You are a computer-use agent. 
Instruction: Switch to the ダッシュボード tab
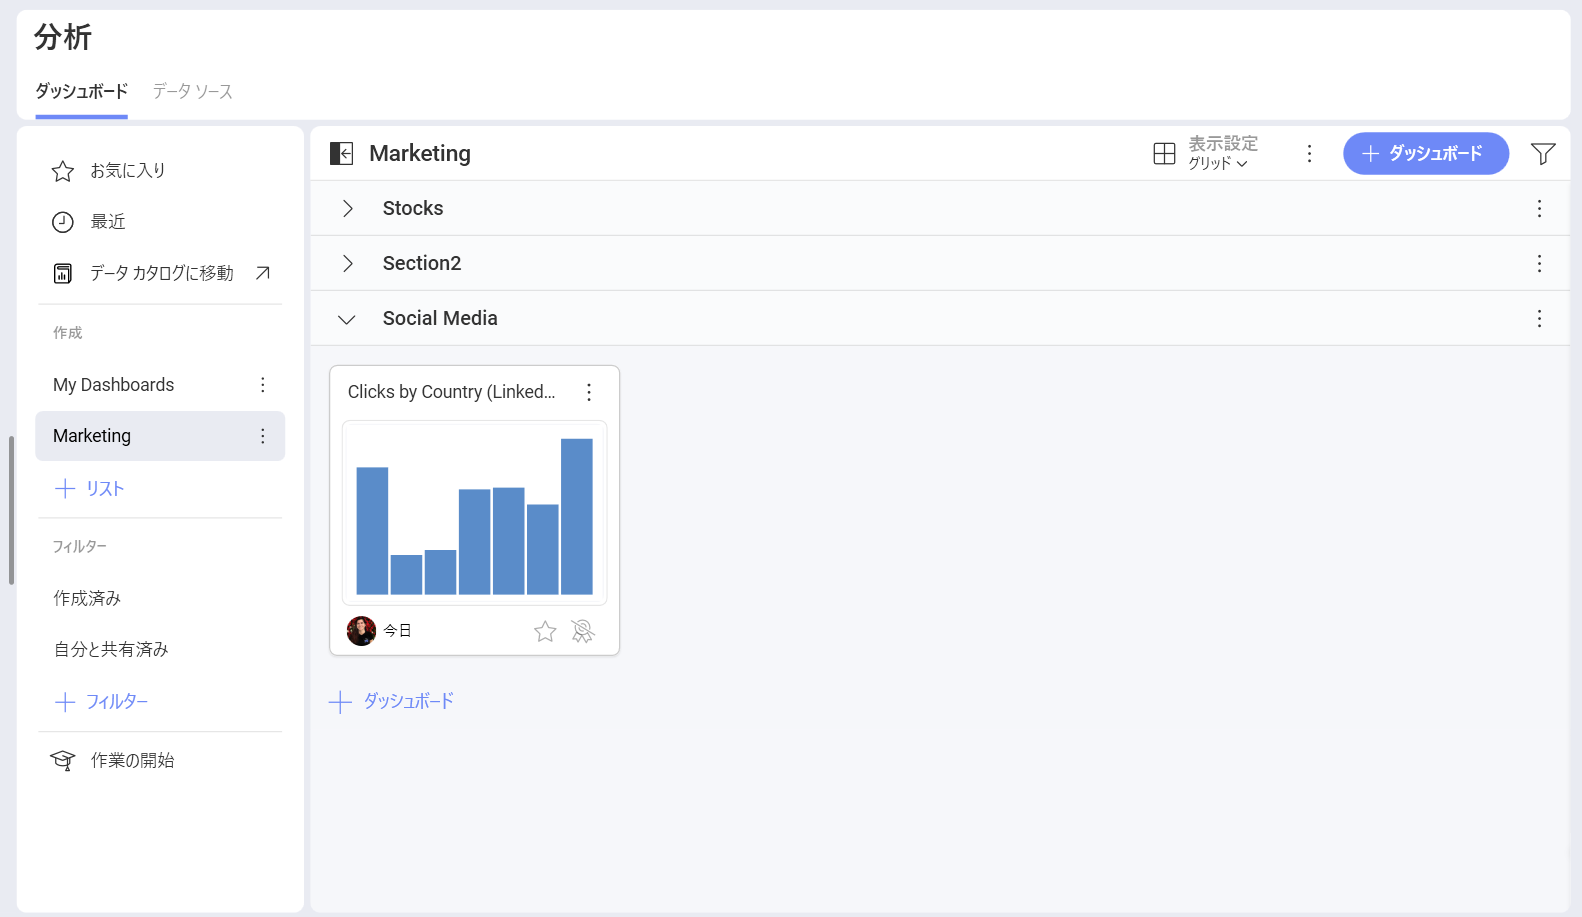pyautogui.click(x=82, y=91)
